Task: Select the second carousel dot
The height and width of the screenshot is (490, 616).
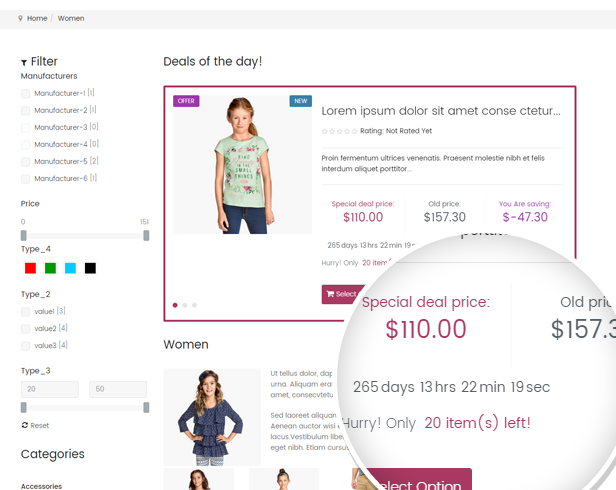Action: 185,305
